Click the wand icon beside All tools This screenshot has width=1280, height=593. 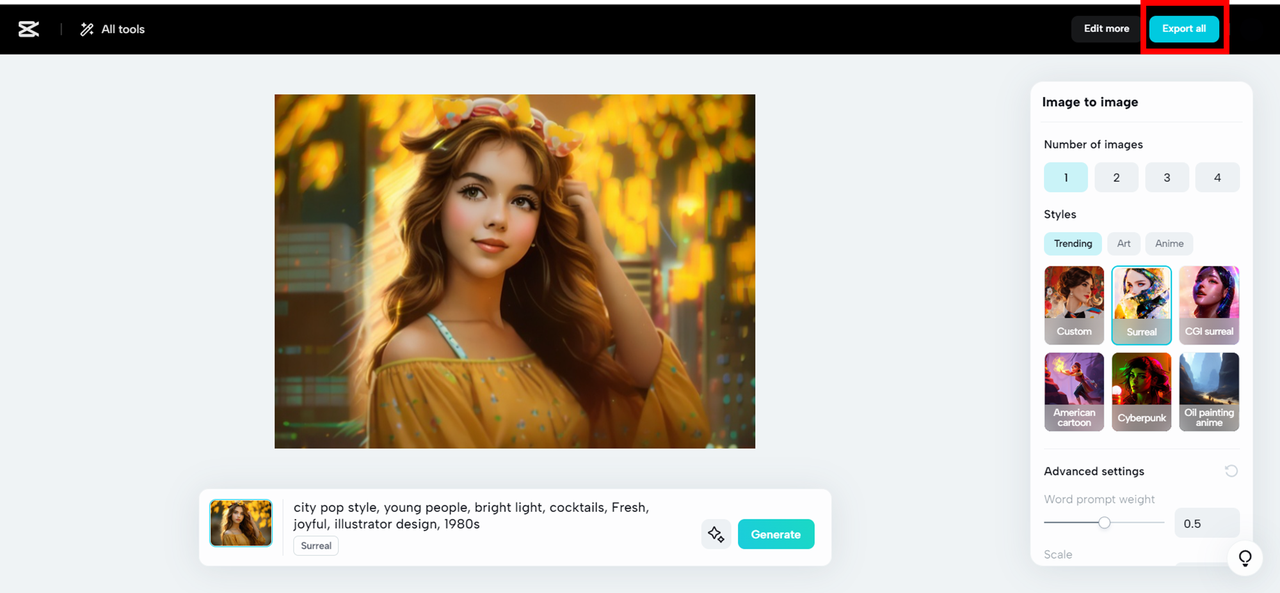[87, 29]
